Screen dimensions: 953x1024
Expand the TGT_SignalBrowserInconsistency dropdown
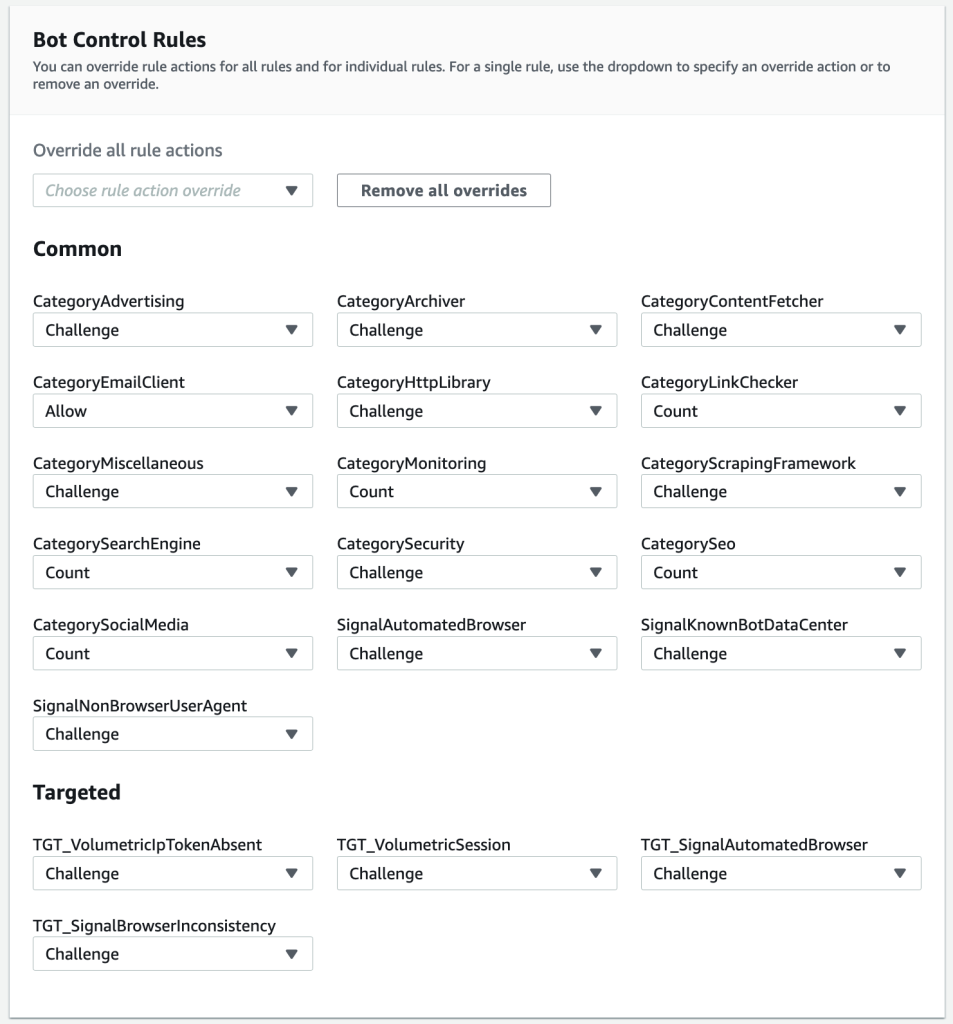(172, 954)
